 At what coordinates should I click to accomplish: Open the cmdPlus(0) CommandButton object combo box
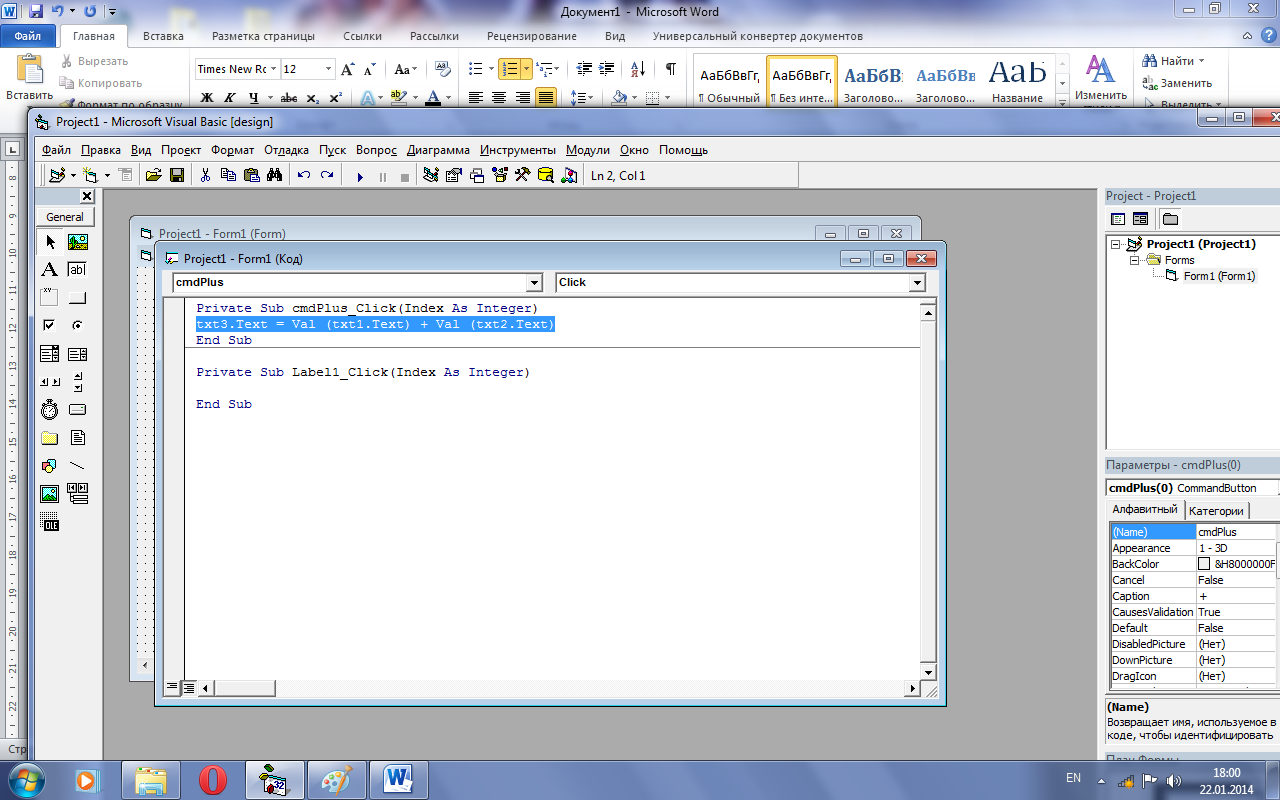pos(1193,488)
